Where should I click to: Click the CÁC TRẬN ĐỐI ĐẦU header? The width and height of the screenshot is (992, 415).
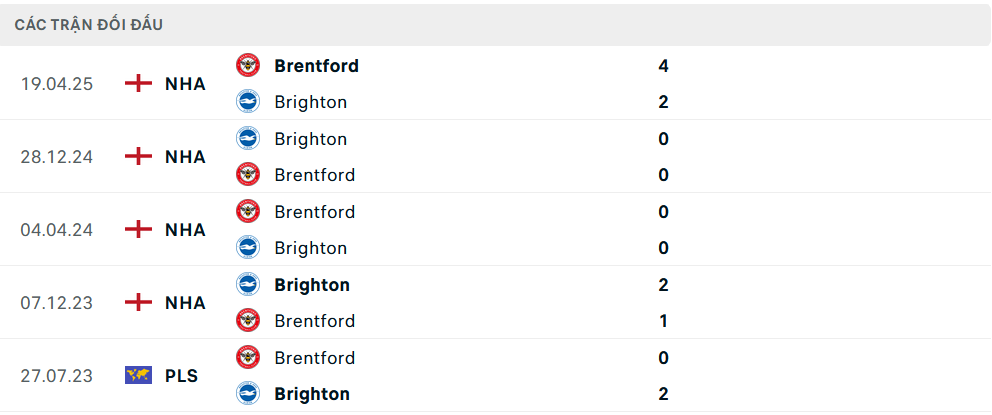click(x=89, y=25)
